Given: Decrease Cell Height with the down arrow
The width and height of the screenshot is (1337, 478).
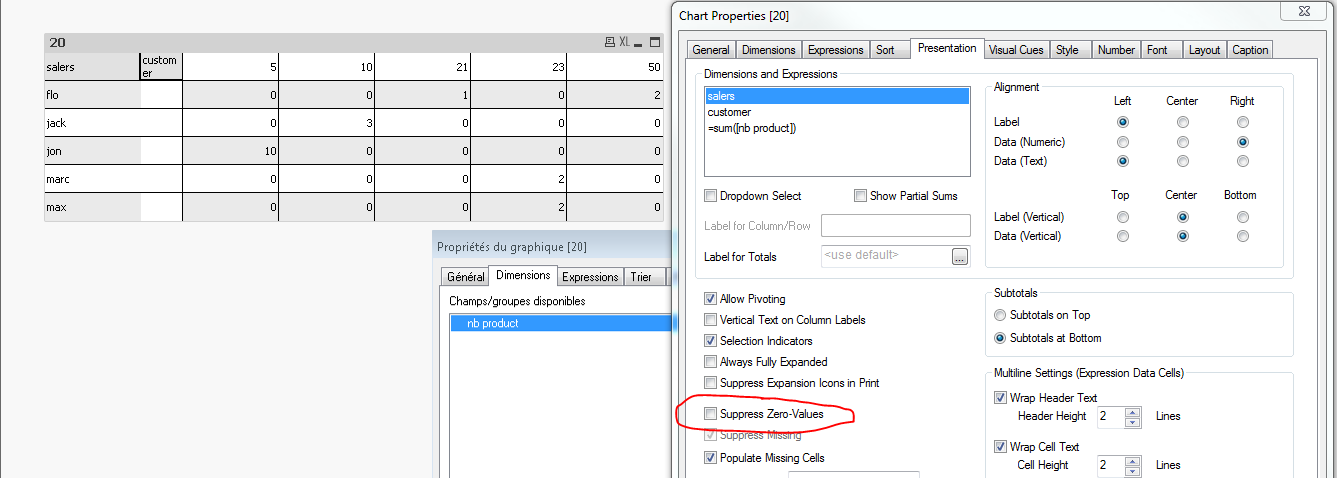Looking at the screenshot, I should 1132,470.
